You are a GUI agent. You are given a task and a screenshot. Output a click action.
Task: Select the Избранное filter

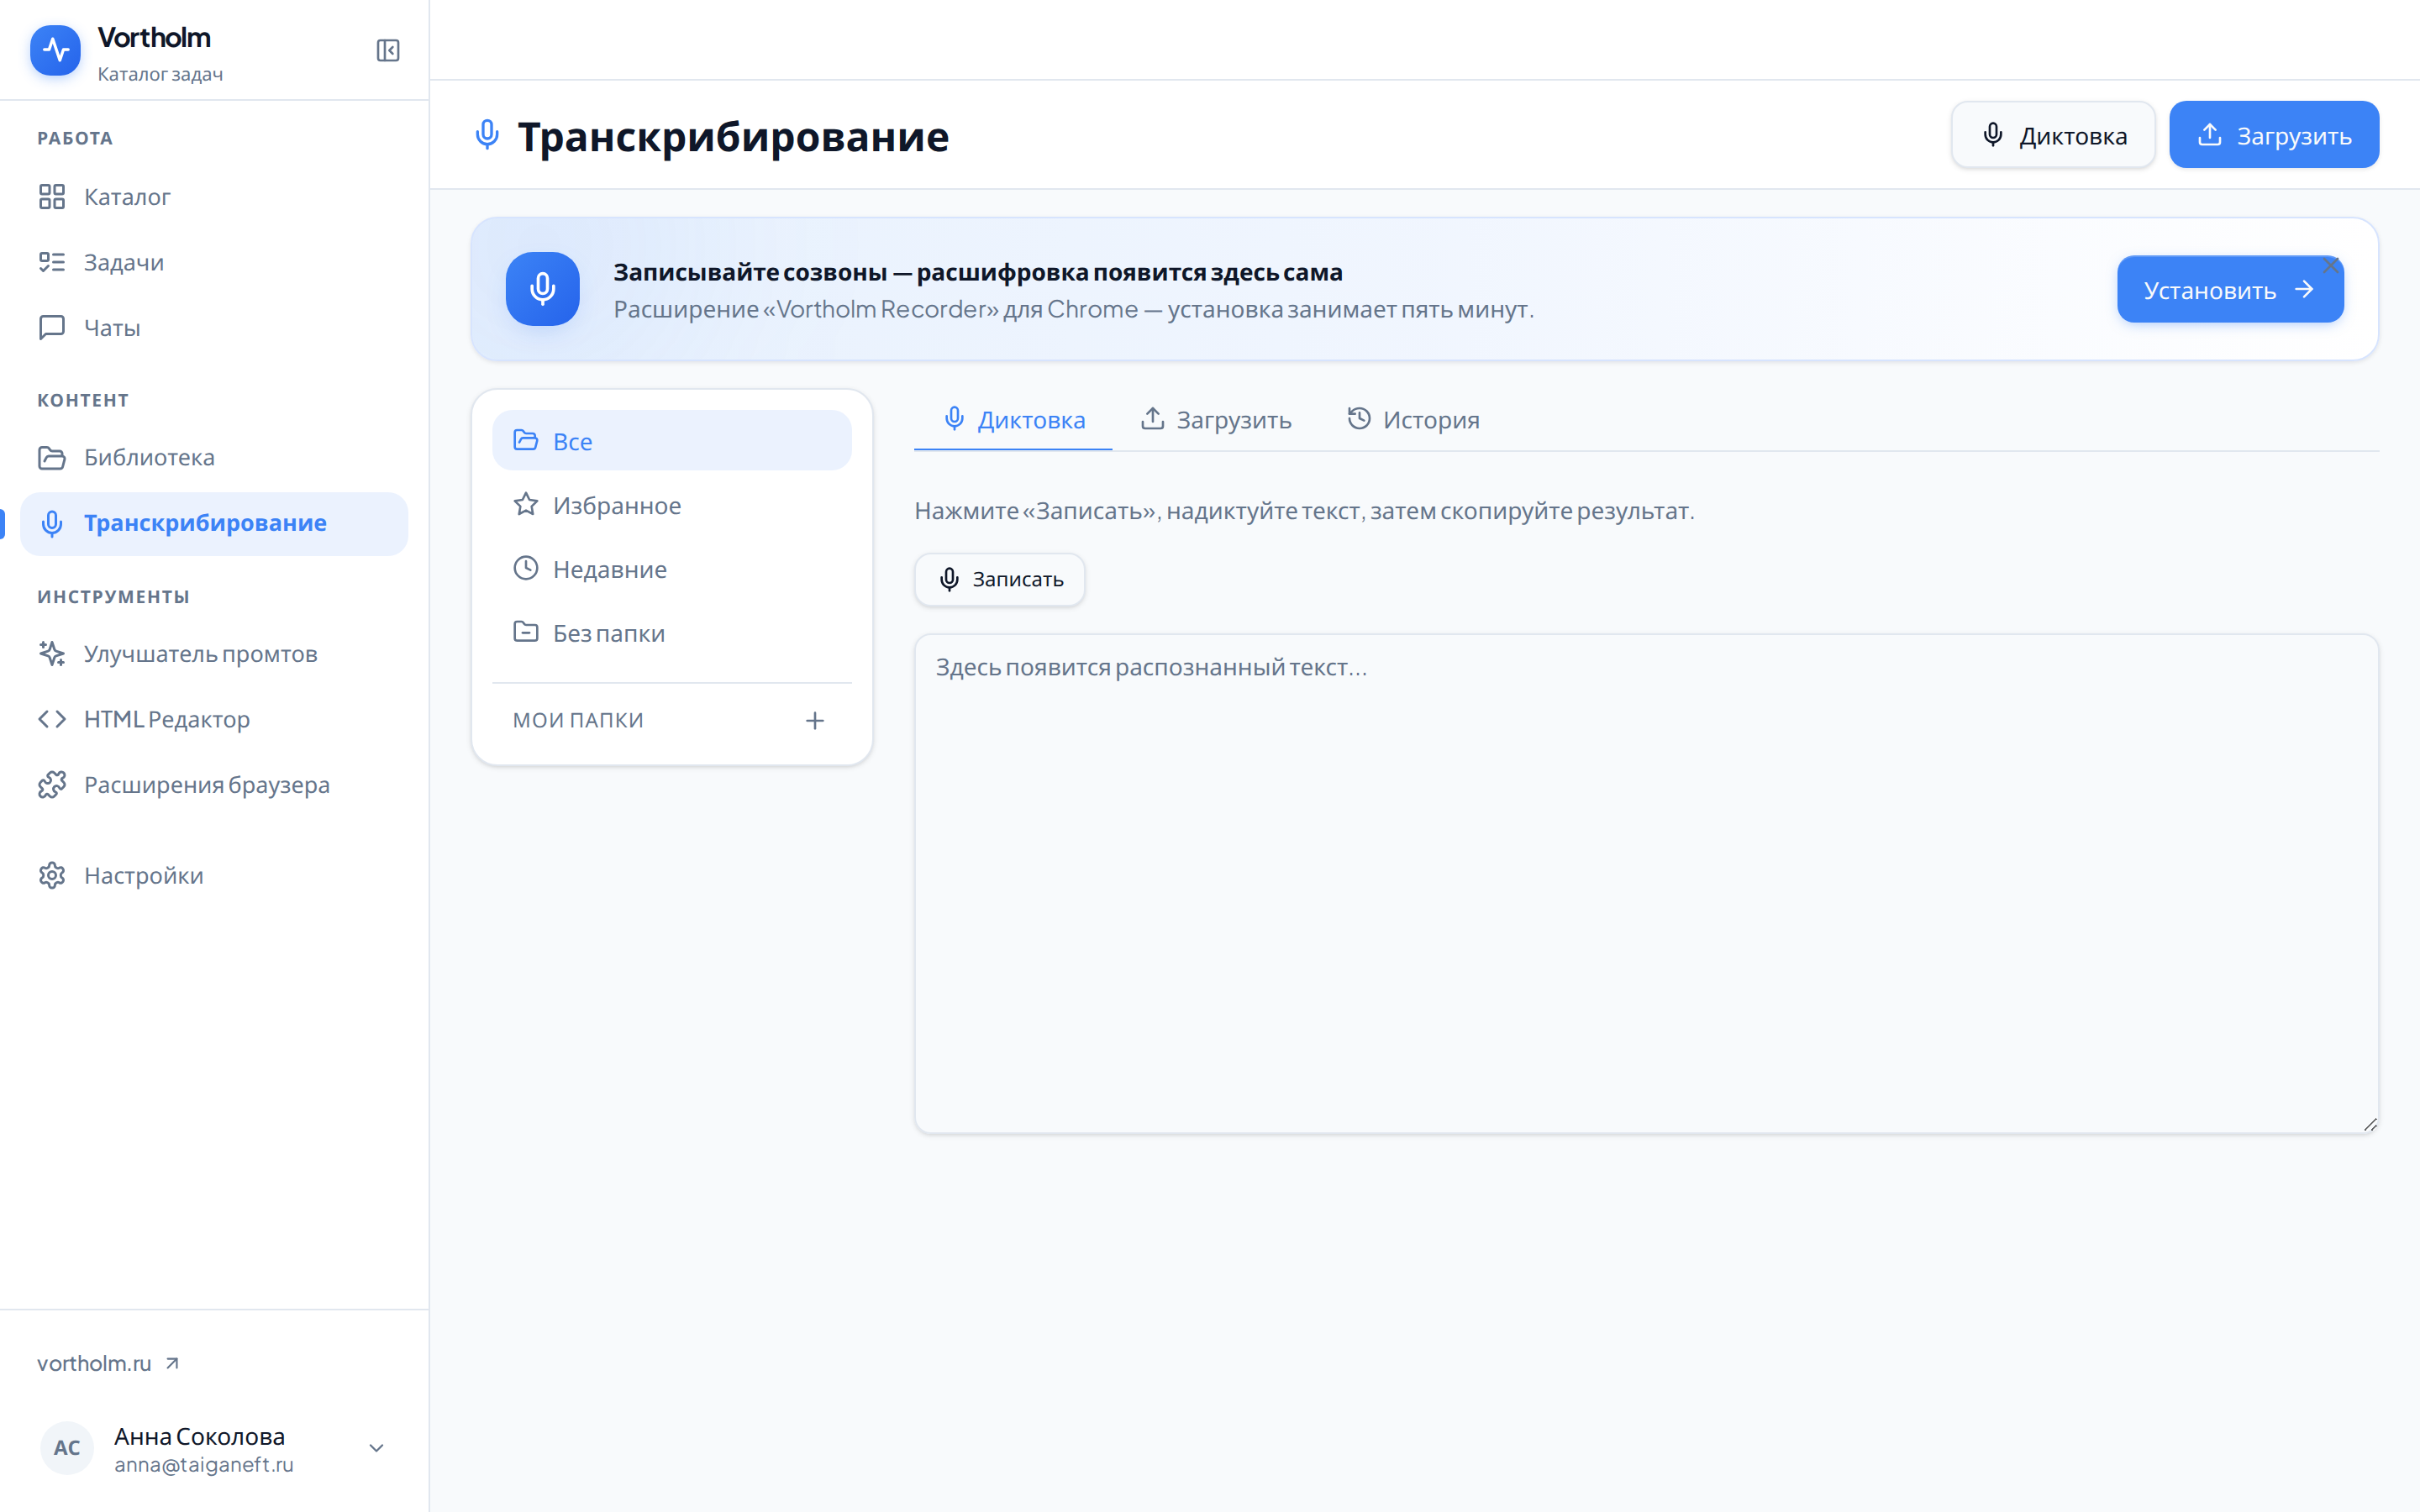672,505
